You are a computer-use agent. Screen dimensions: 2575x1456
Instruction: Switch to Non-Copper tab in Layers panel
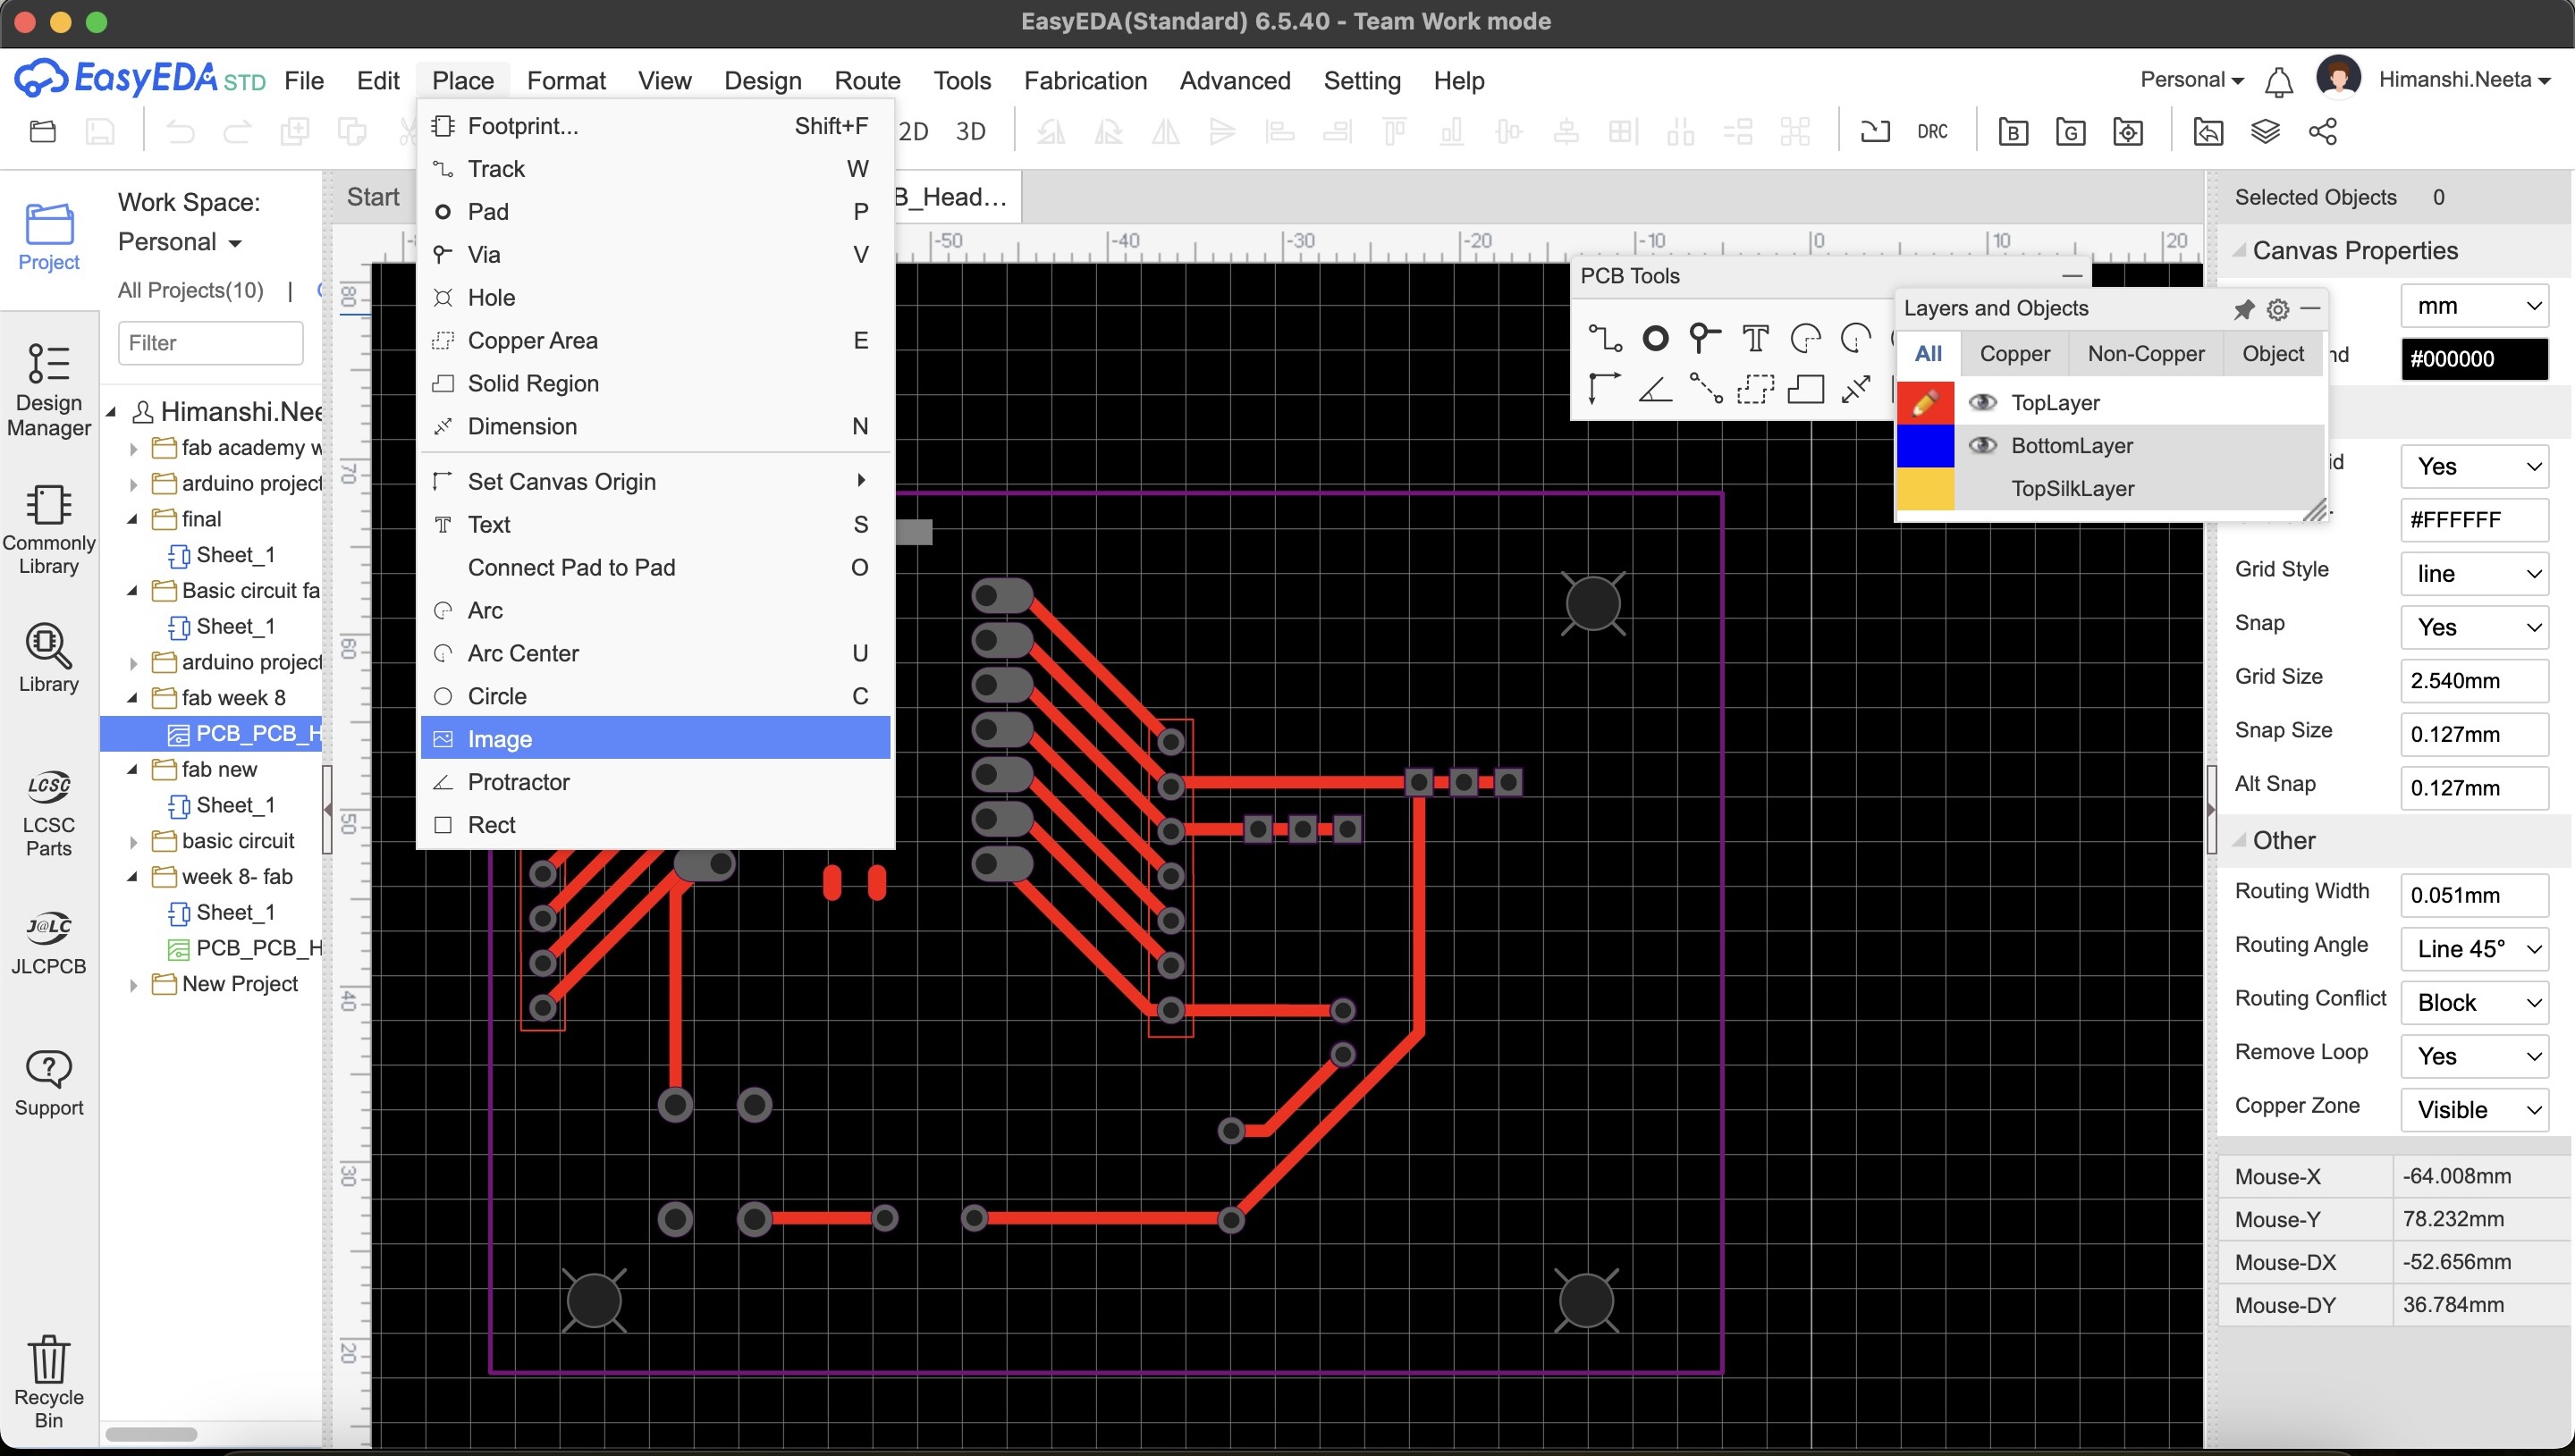tap(2146, 353)
